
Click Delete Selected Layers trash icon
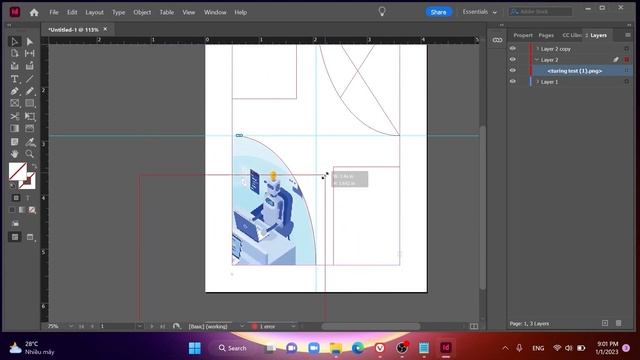[x=618, y=323]
